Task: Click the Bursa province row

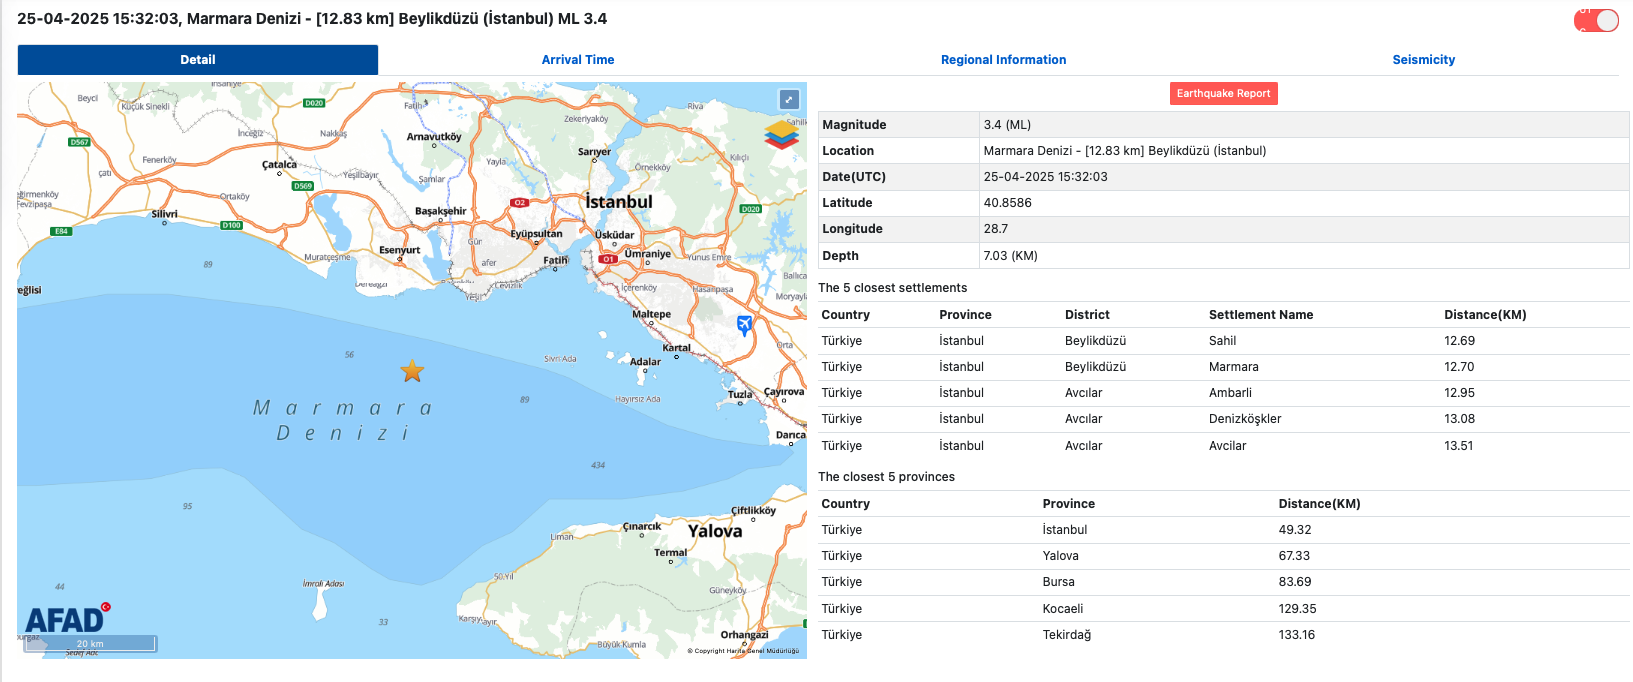Action: point(1223,582)
